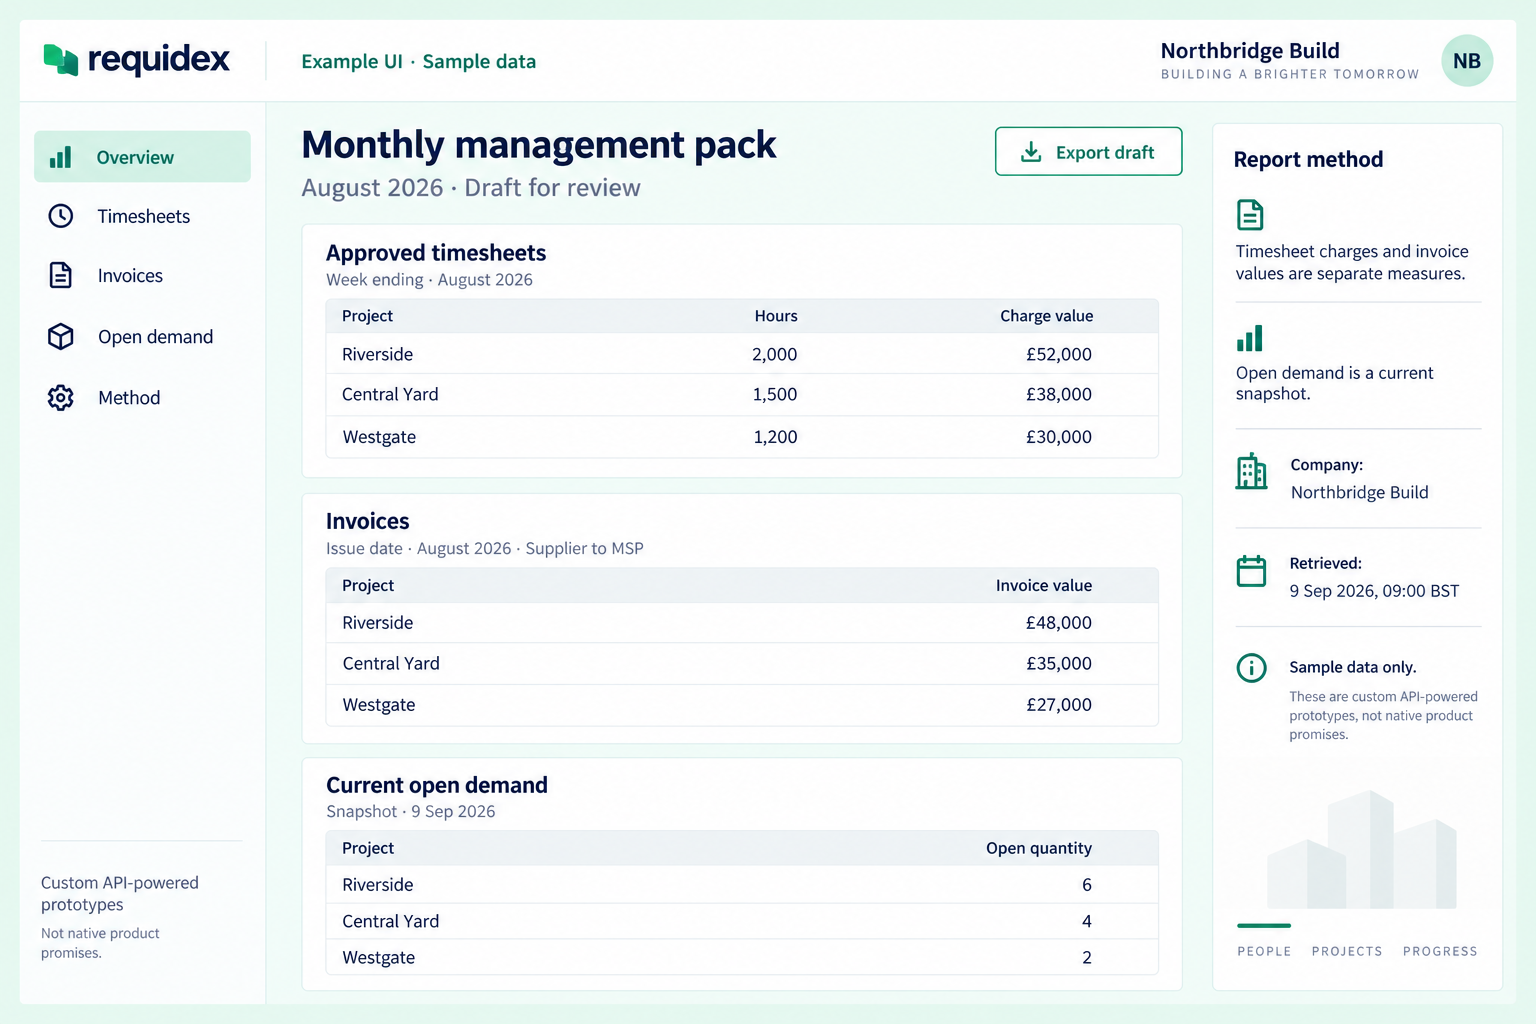The height and width of the screenshot is (1024, 1536).
Task: Click the £48,000 invoice value
Action: tap(1059, 623)
